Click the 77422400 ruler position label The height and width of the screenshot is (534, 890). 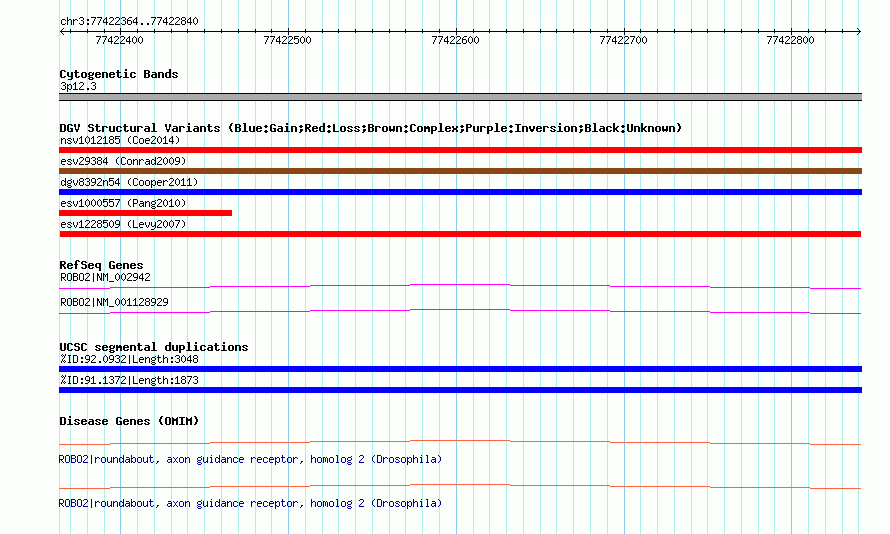[119, 40]
